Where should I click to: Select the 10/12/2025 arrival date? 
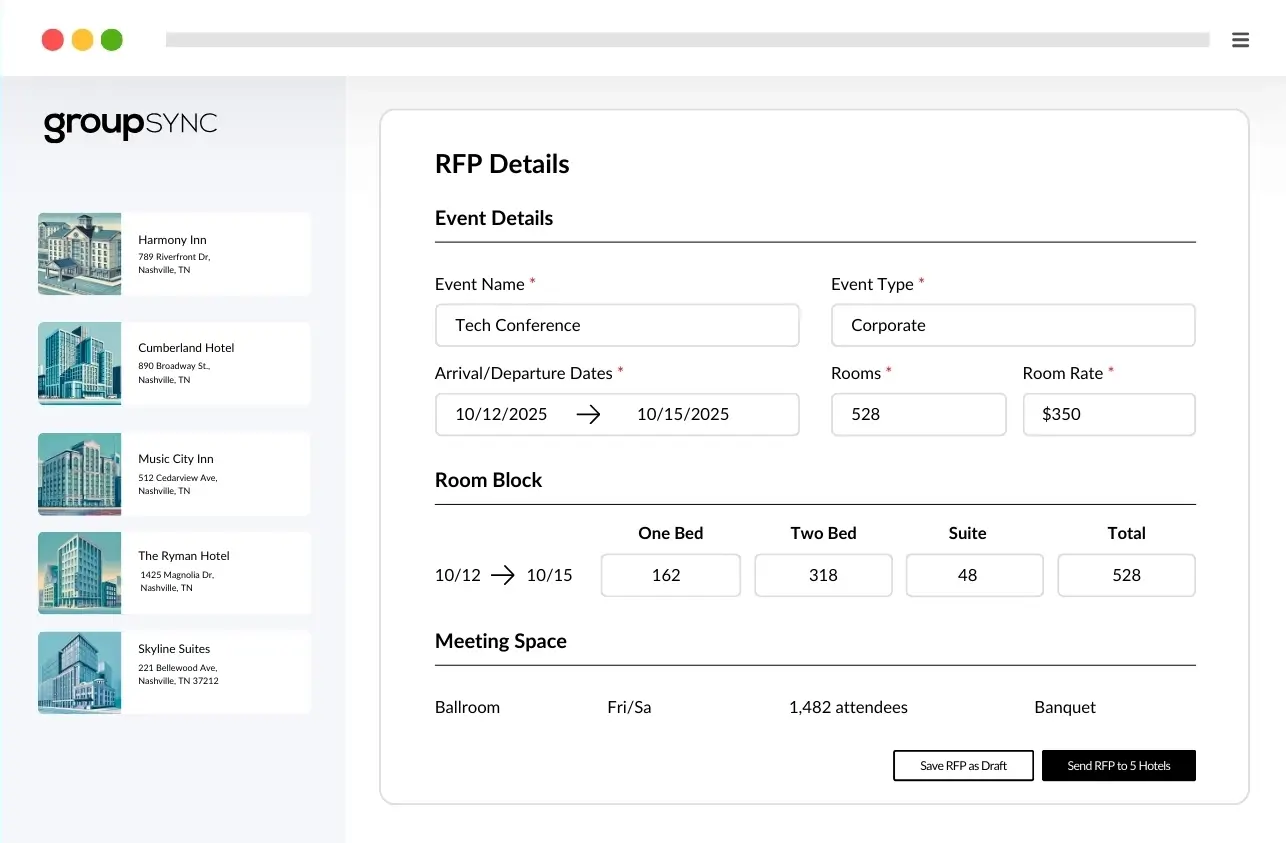coord(501,414)
